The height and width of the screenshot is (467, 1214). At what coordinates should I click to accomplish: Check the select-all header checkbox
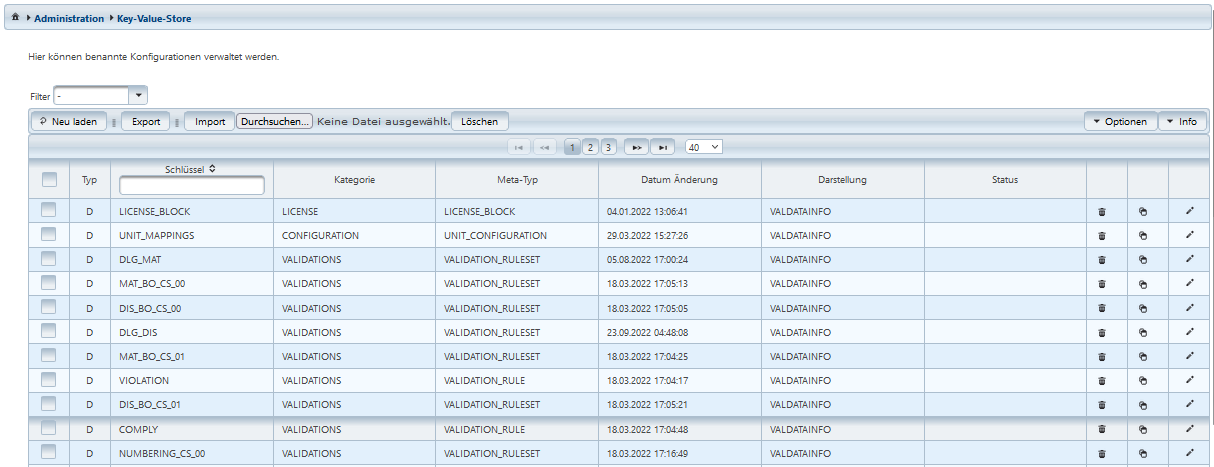point(49,180)
